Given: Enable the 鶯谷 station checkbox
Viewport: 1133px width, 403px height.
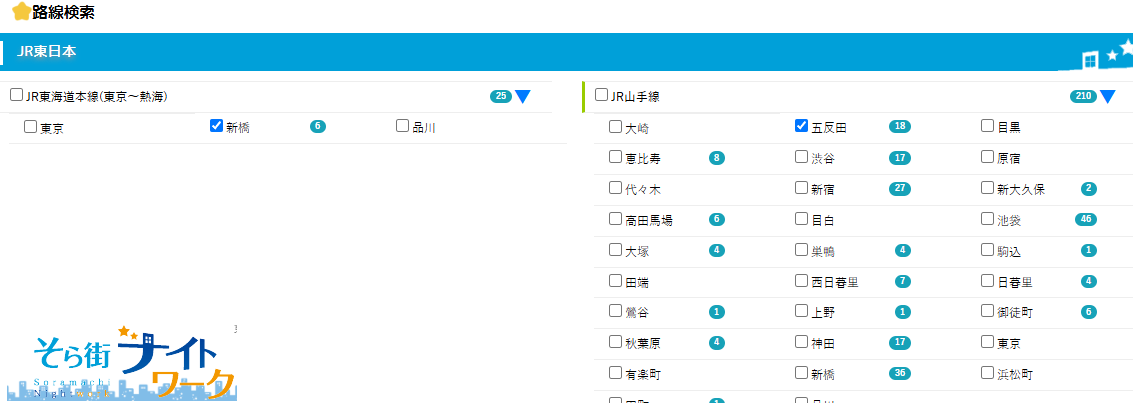Looking at the screenshot, I should 616,311.
